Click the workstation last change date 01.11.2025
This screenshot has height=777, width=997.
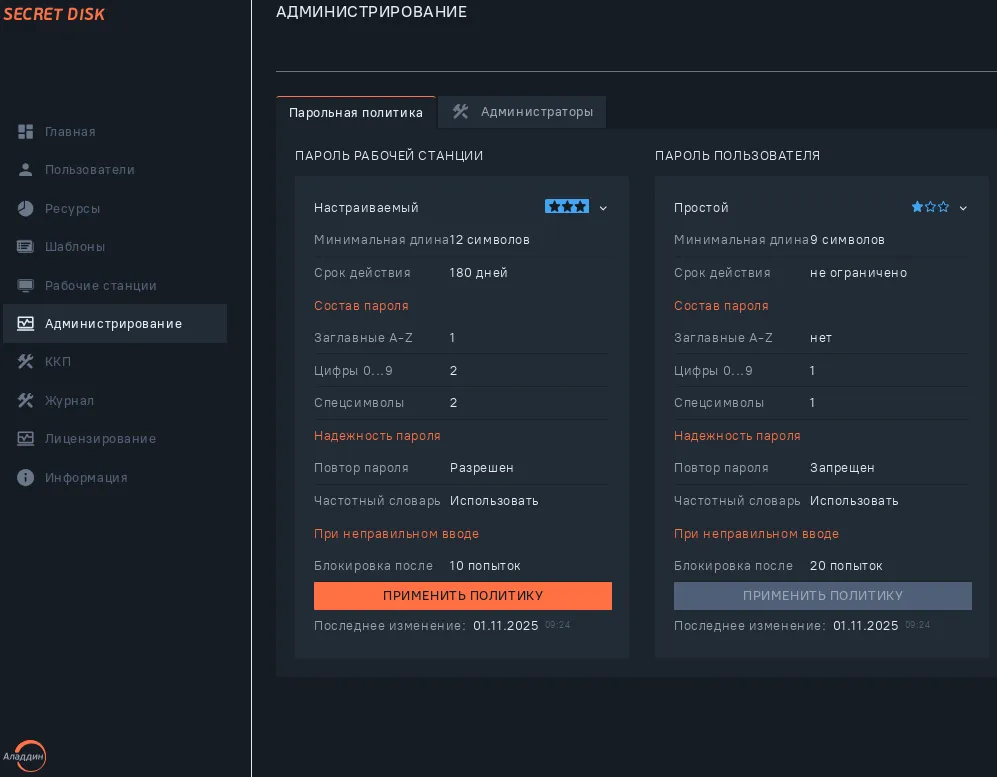click(x=505, y=626)
